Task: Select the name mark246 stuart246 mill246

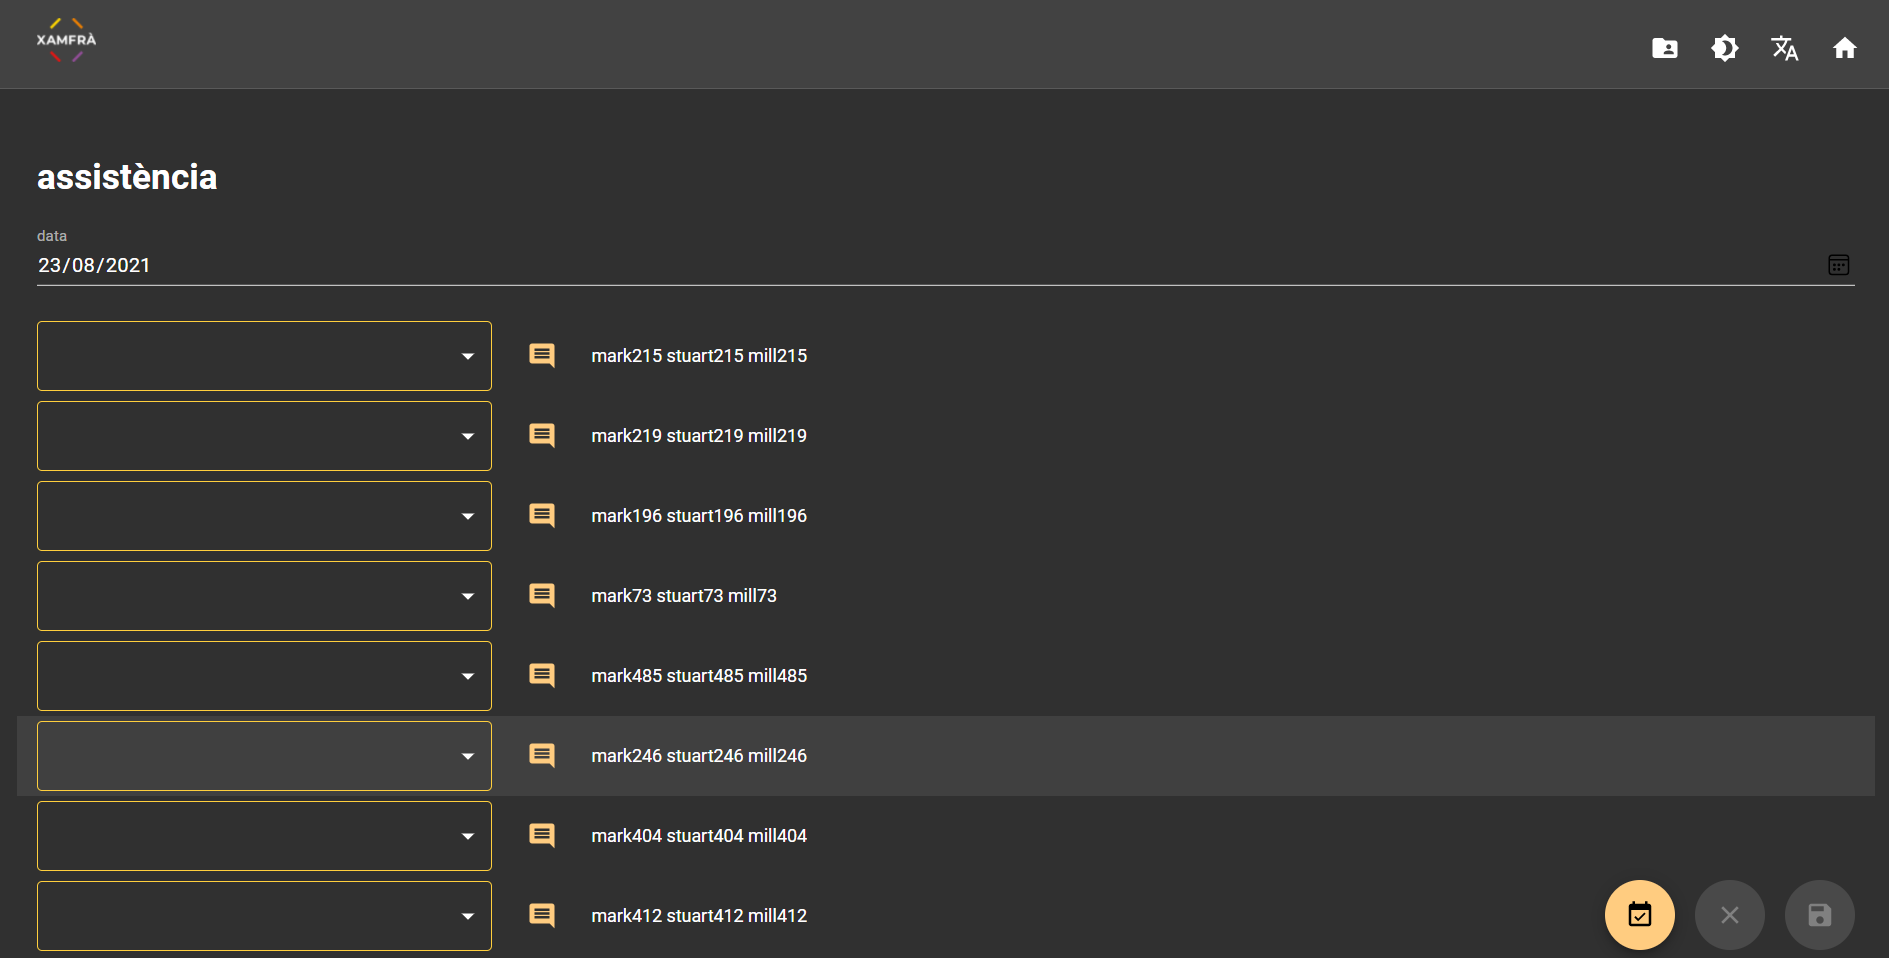Action: pos(699,756)
